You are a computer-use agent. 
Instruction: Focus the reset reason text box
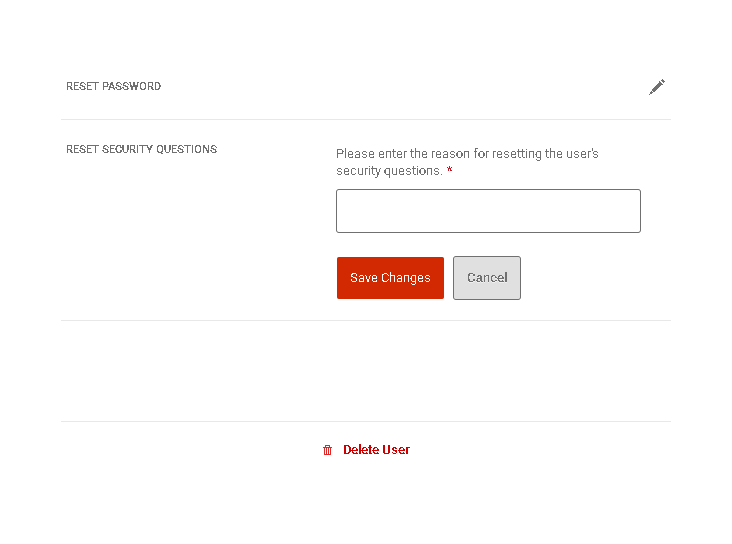(488, 211)
